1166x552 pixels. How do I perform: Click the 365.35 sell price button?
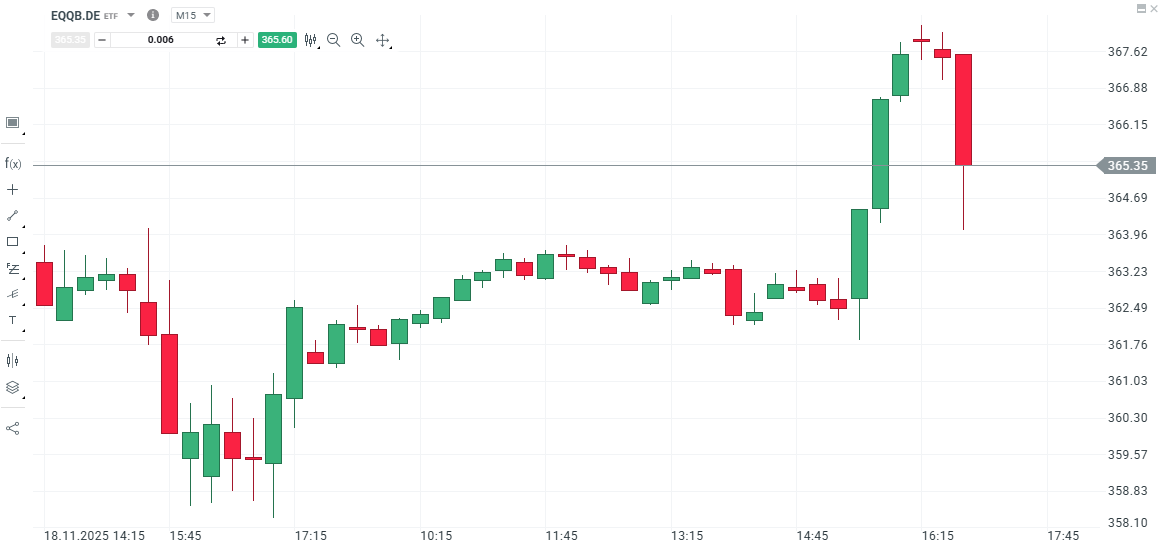click(x=71, y=40)
